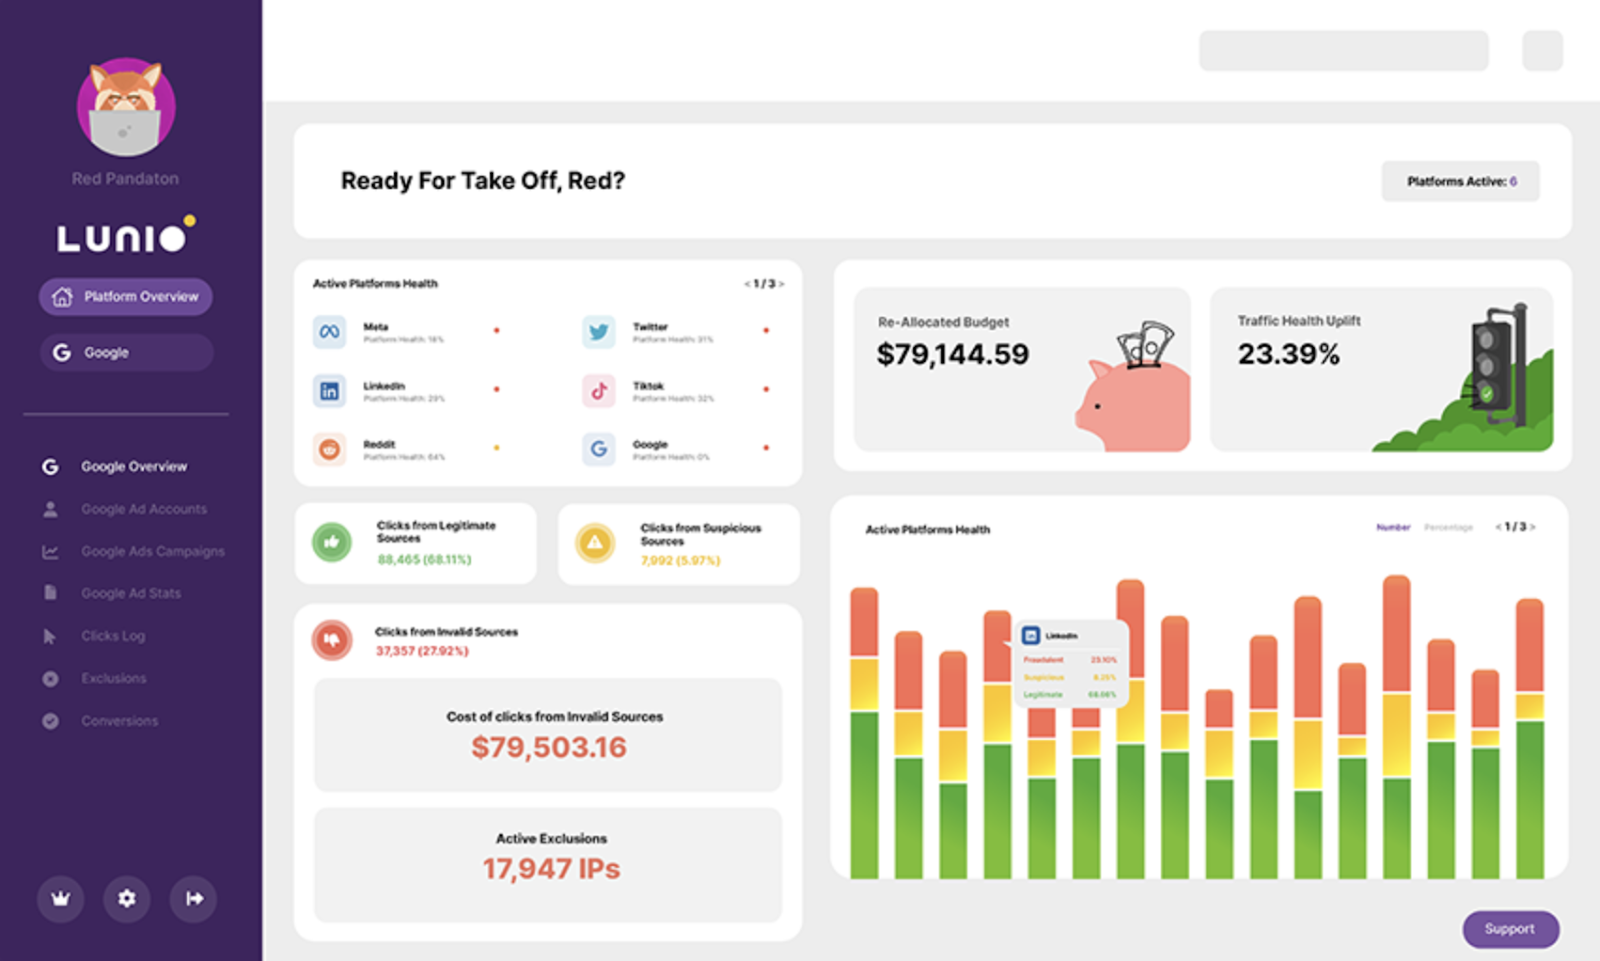Open settings via the gear icon
Screen dimensions: 1600x961
coord(127,898)
